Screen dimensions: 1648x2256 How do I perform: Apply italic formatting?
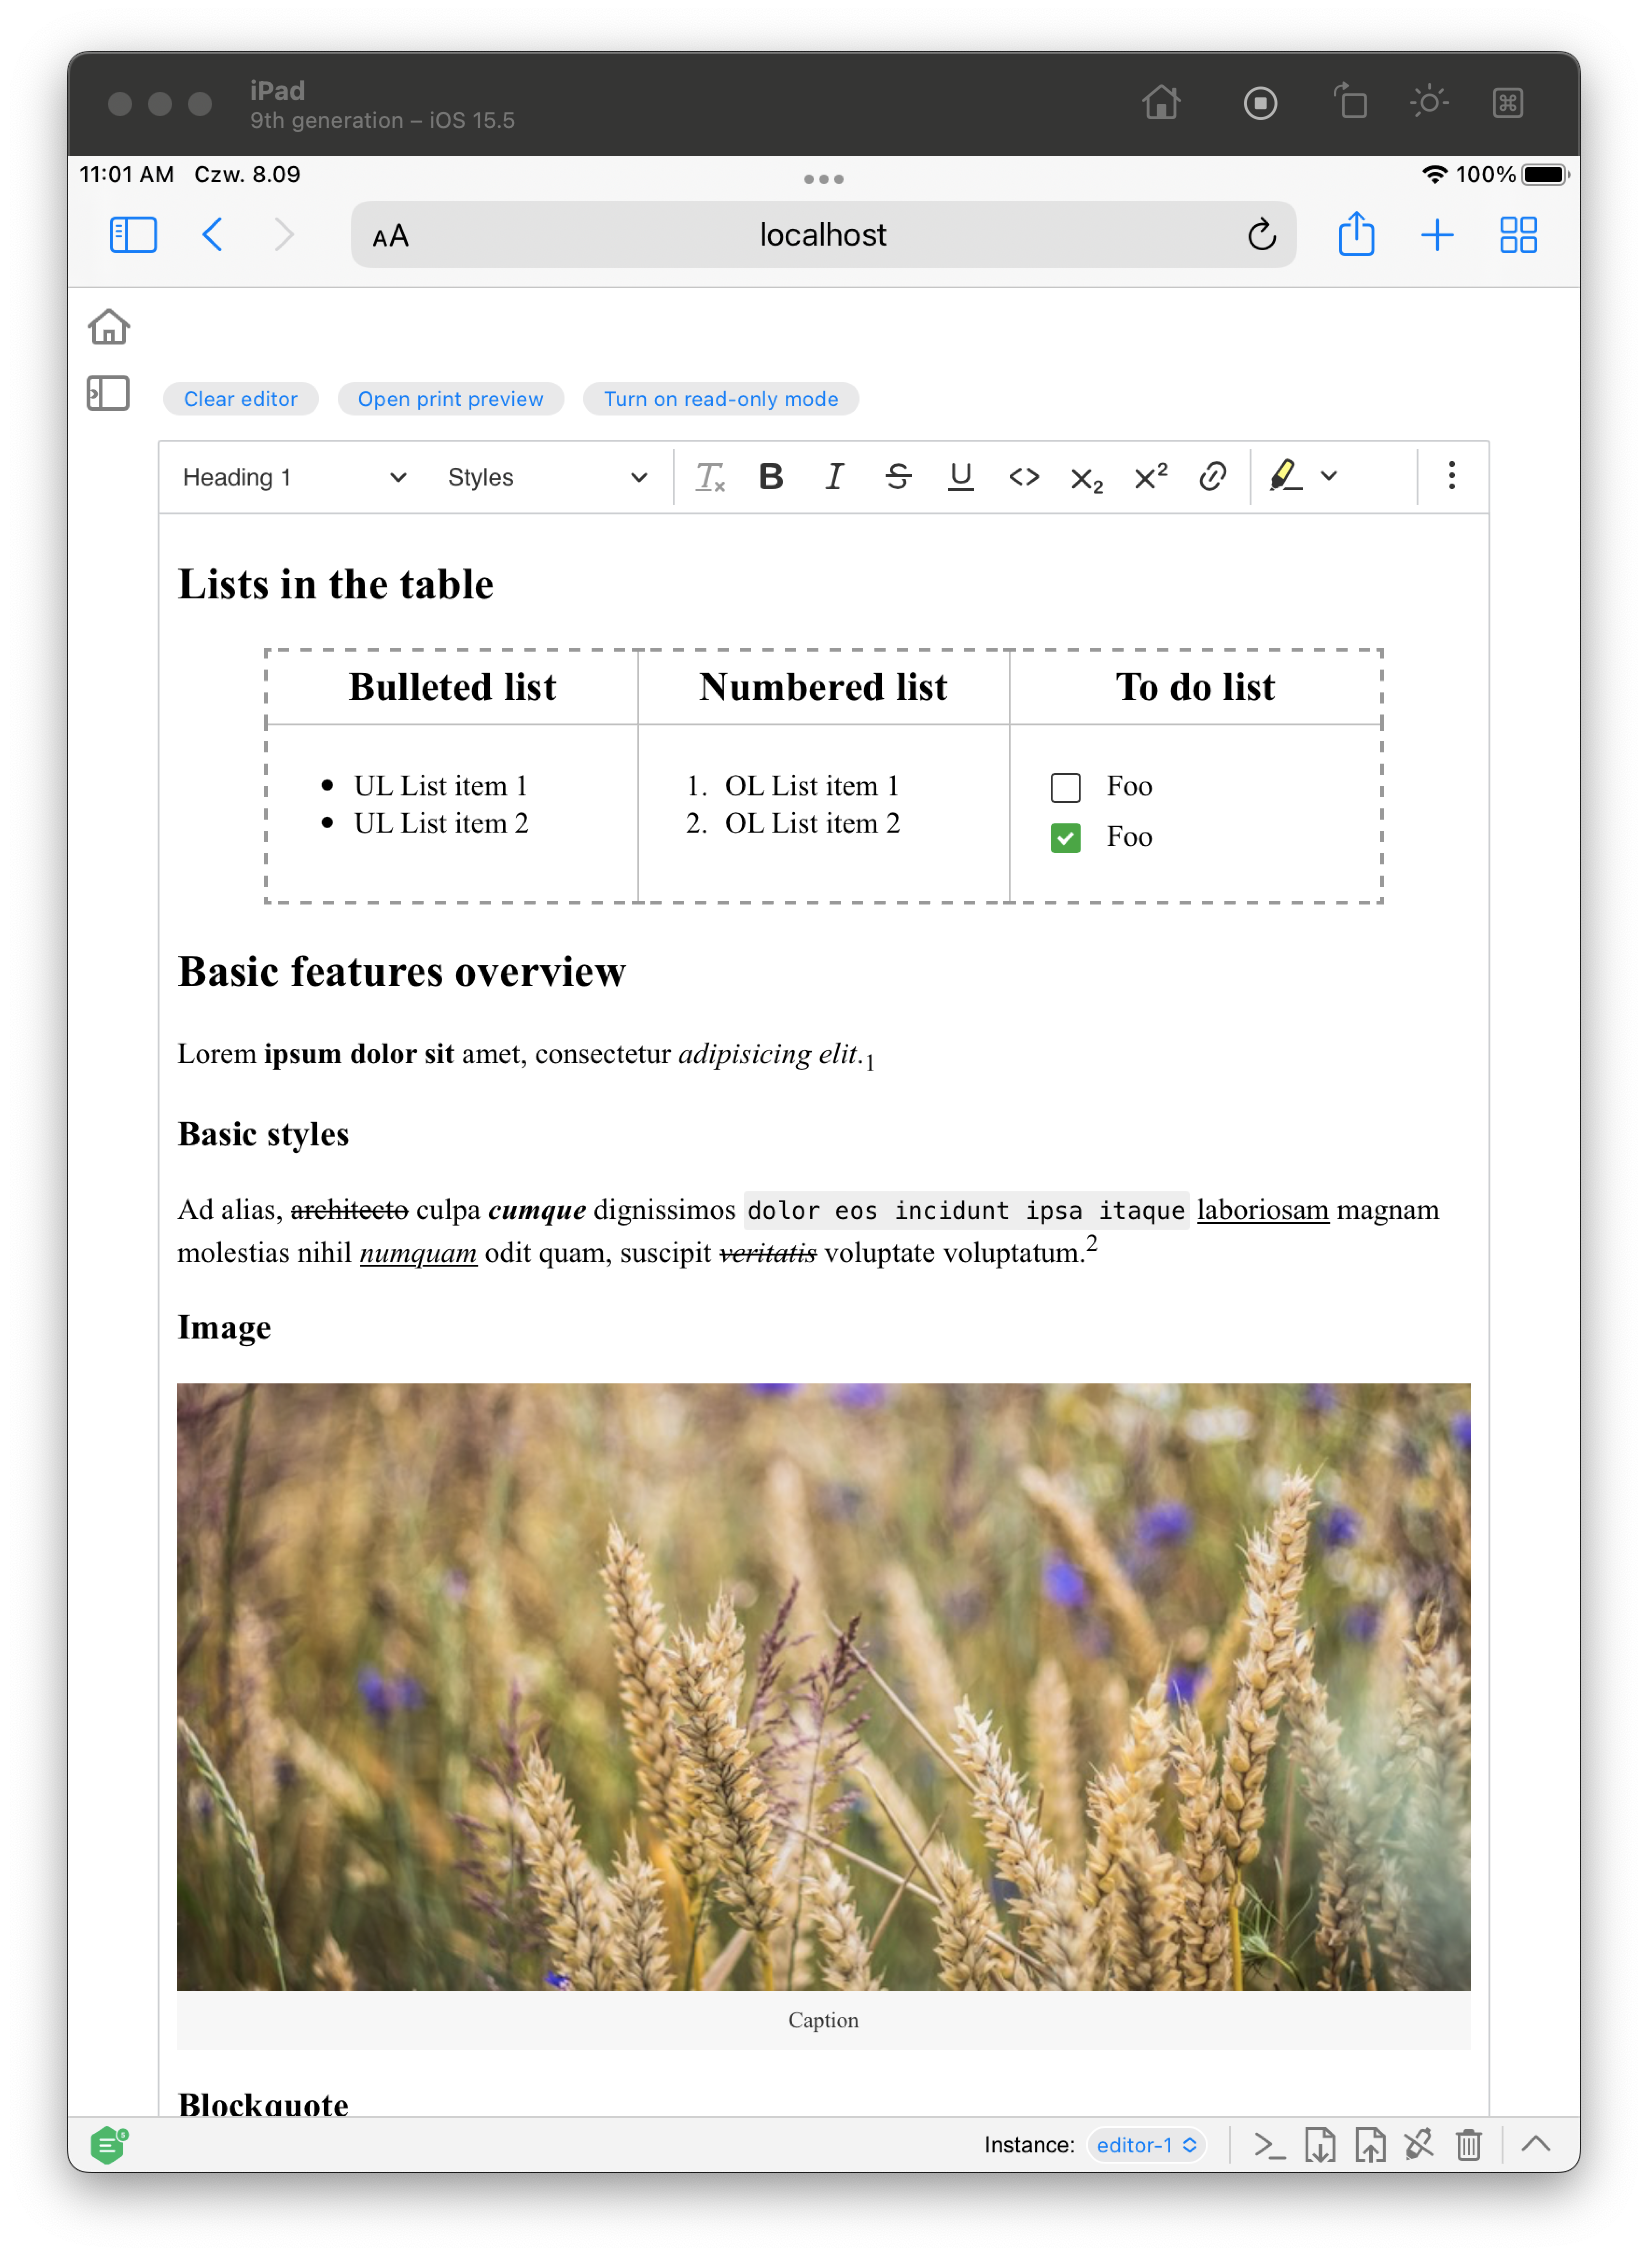[x=834, y=477]
